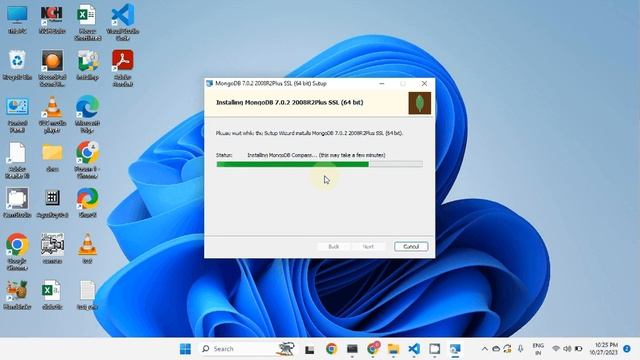Select the yellow folder on the desktop
This screenshot has width=640, height=360.
pyautogui.click(x=52, y=158)
